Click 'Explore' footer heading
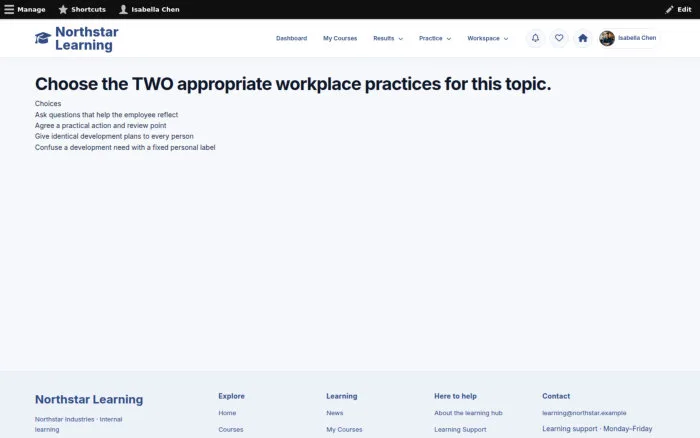This screenshot has height=438, width=700. point(231,396)
